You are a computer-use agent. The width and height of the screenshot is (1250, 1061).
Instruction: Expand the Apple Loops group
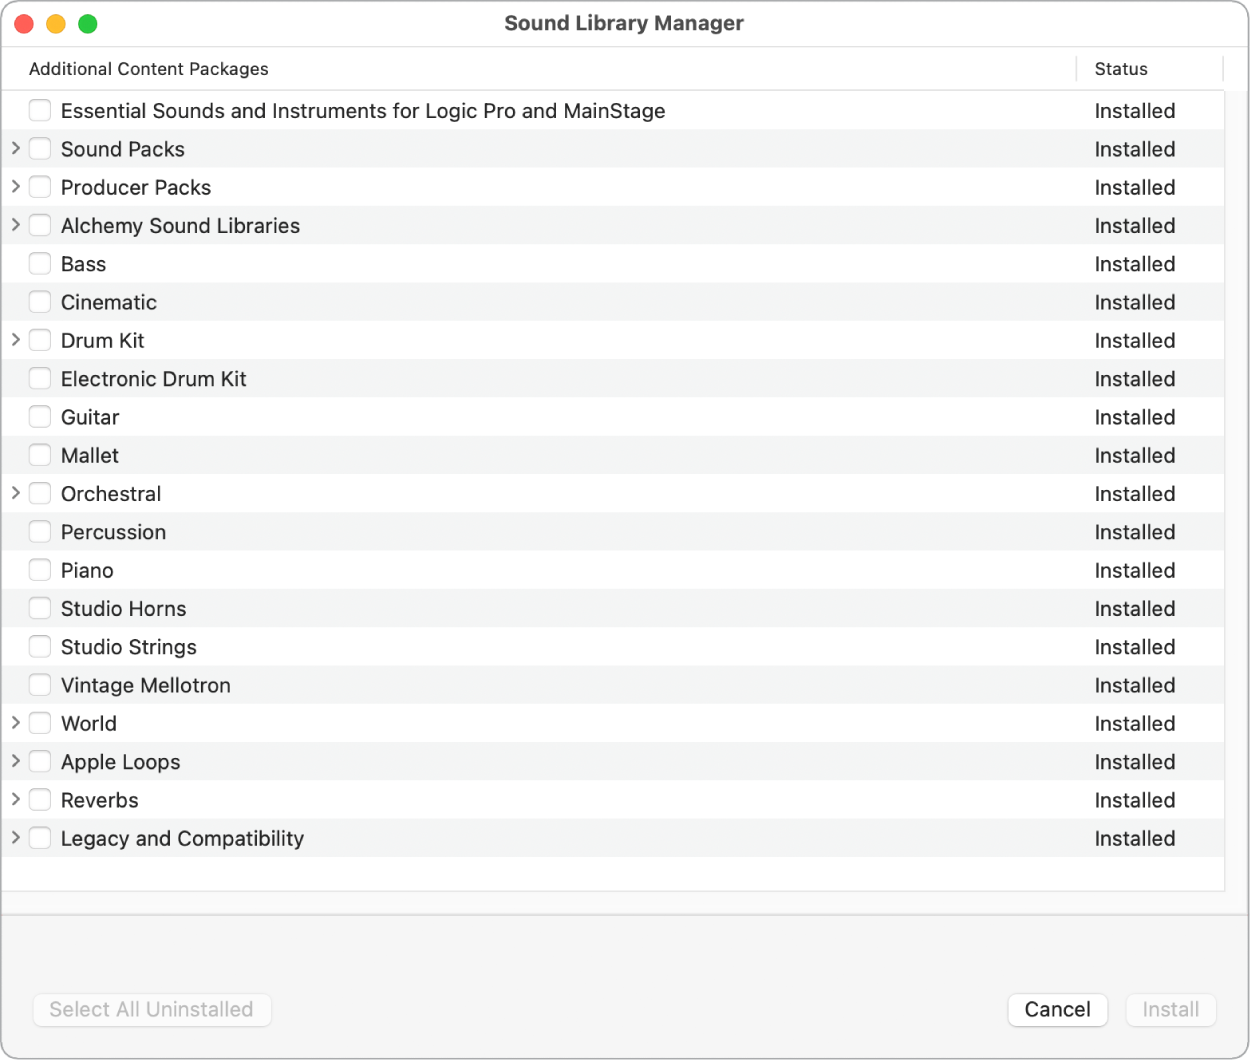coord(16,761)
